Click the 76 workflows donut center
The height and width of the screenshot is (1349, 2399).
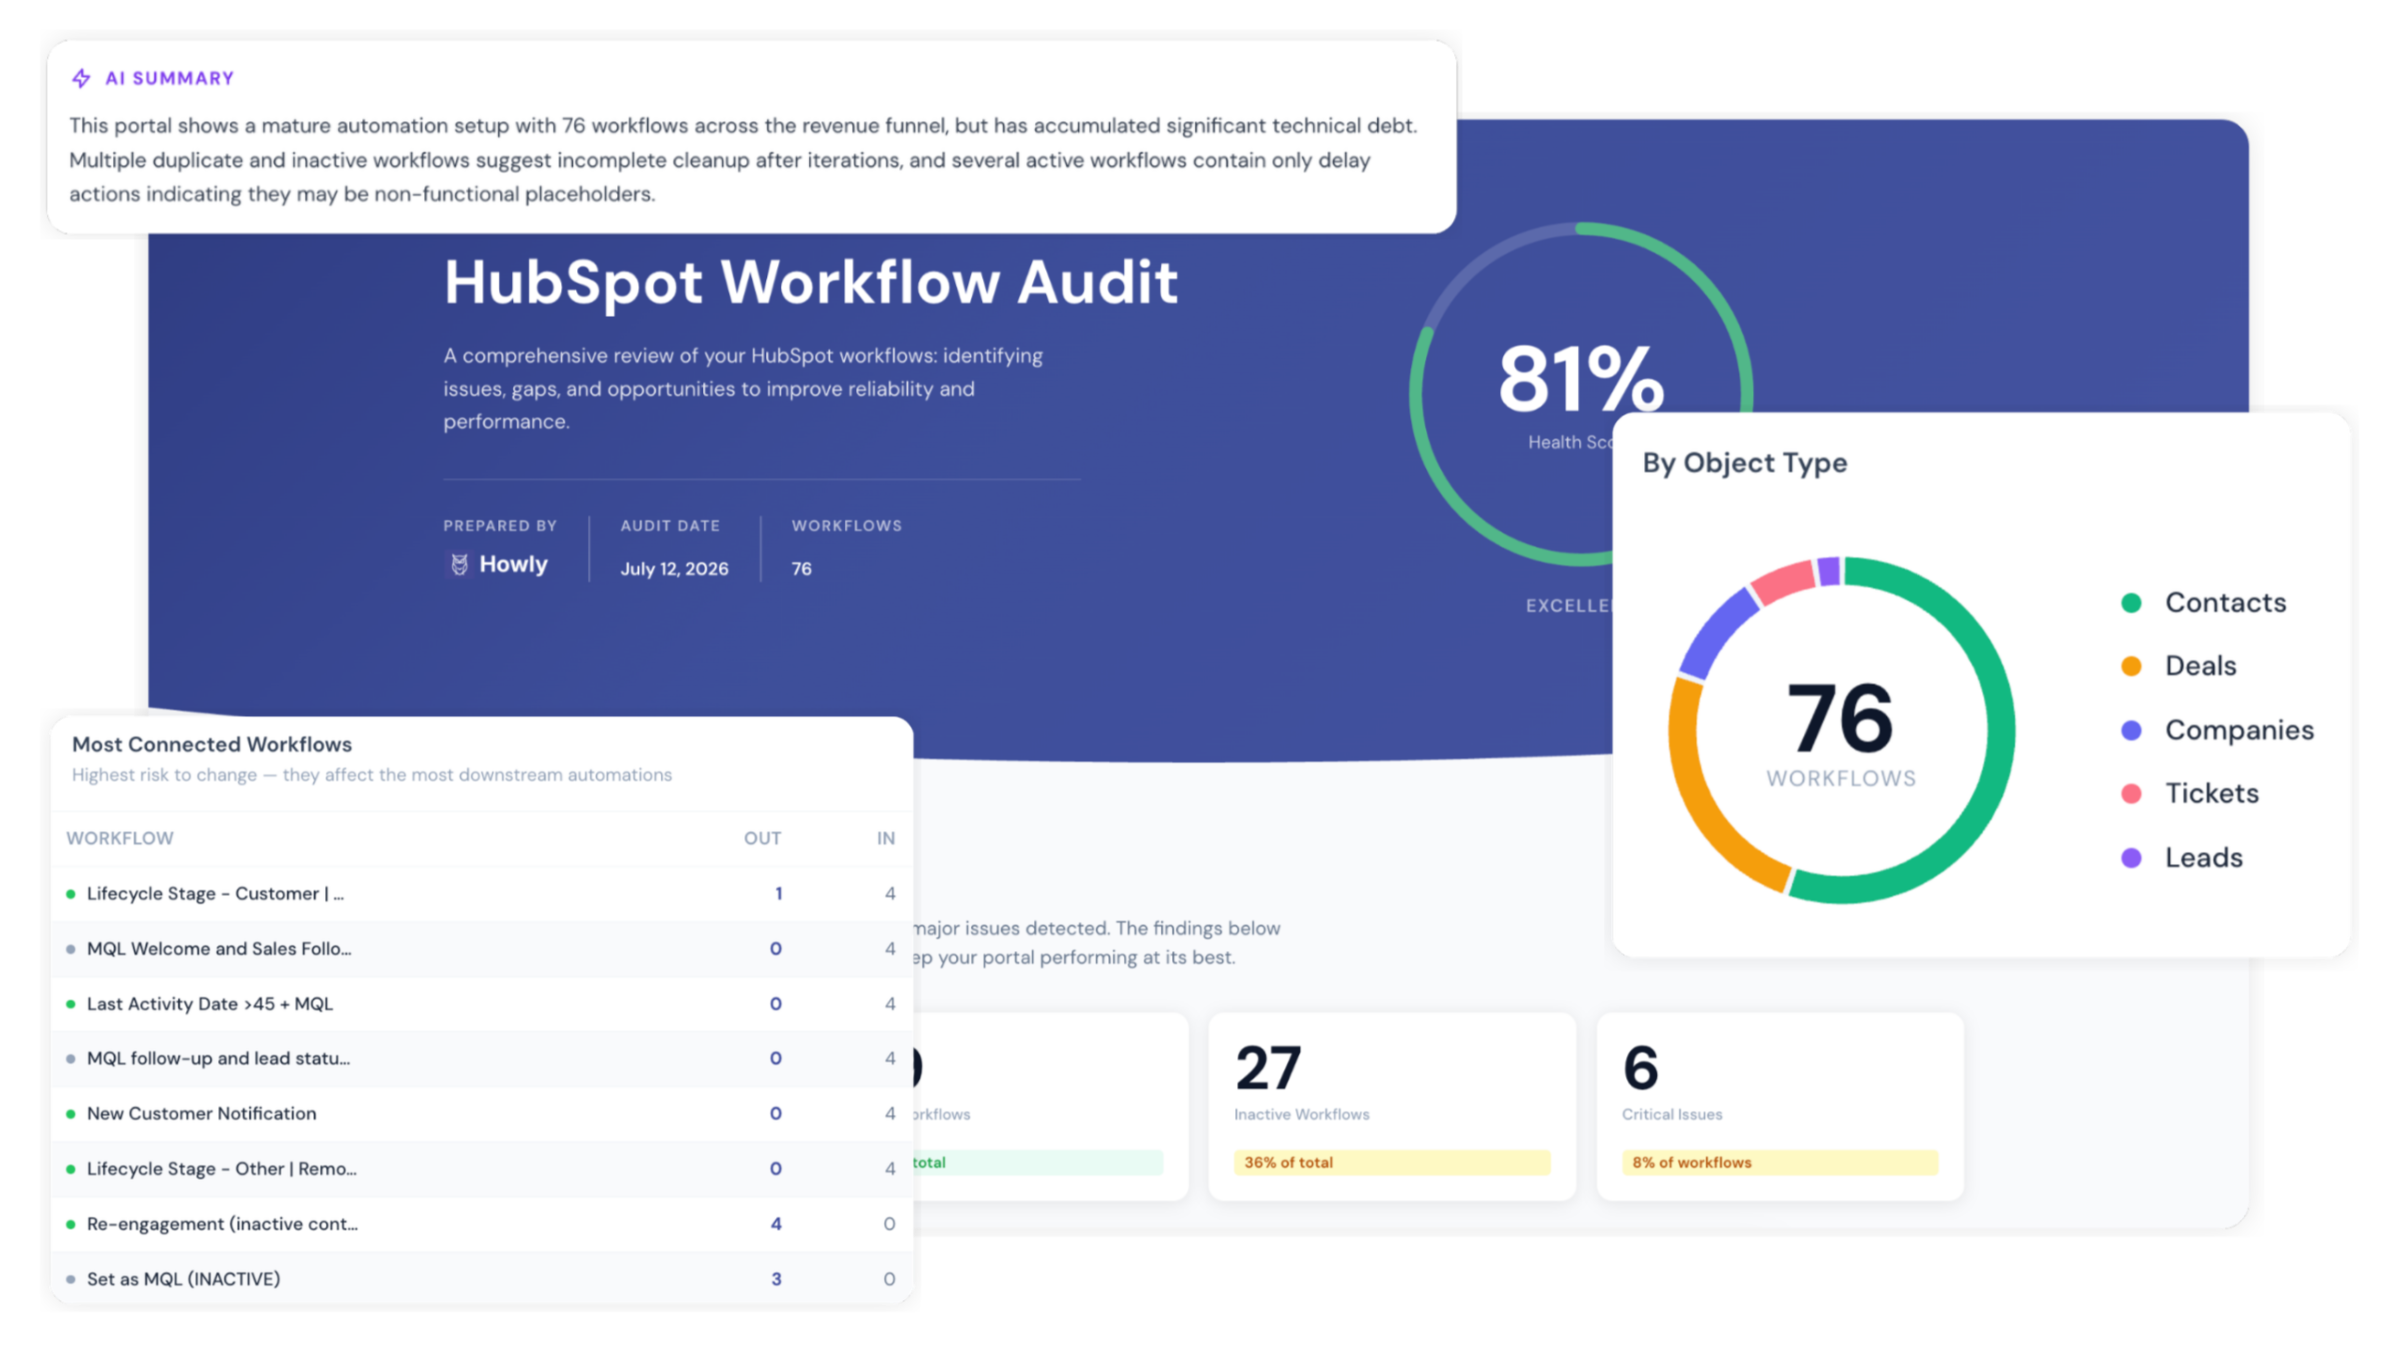[x=1840, y=717]
